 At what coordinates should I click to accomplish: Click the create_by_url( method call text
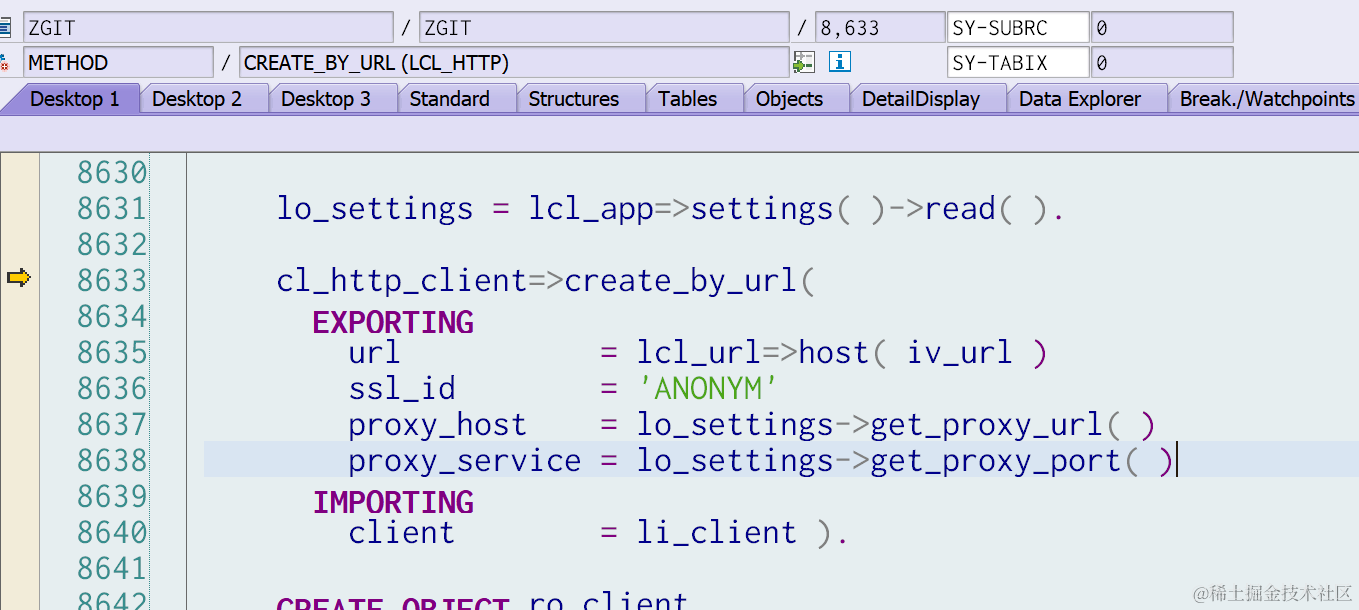(x=690, y=281)
